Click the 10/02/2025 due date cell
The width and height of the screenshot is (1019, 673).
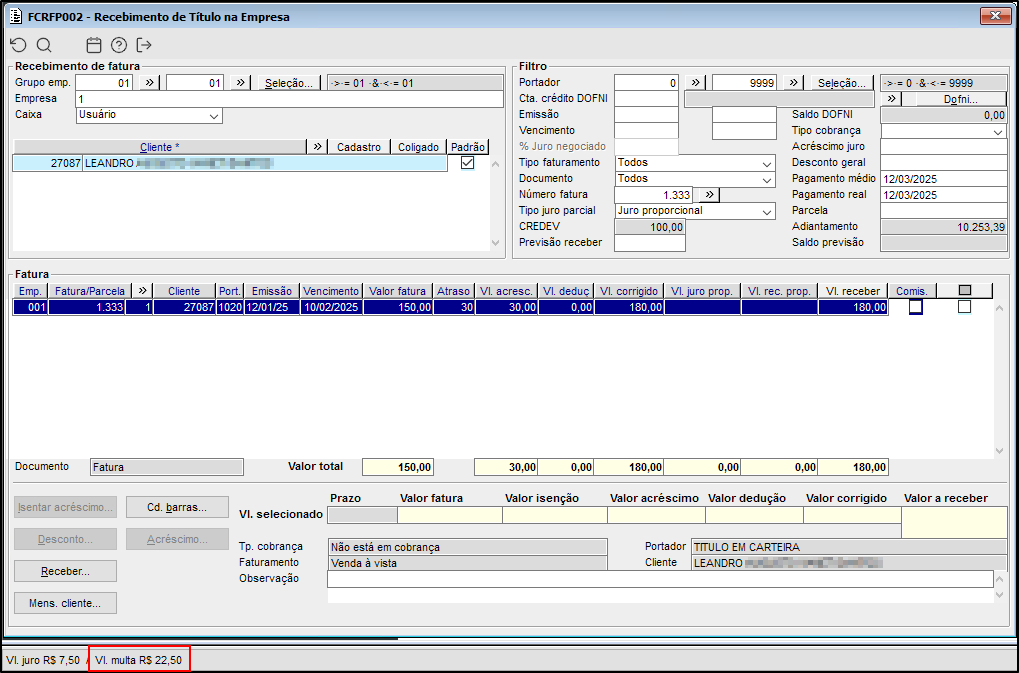331,307
